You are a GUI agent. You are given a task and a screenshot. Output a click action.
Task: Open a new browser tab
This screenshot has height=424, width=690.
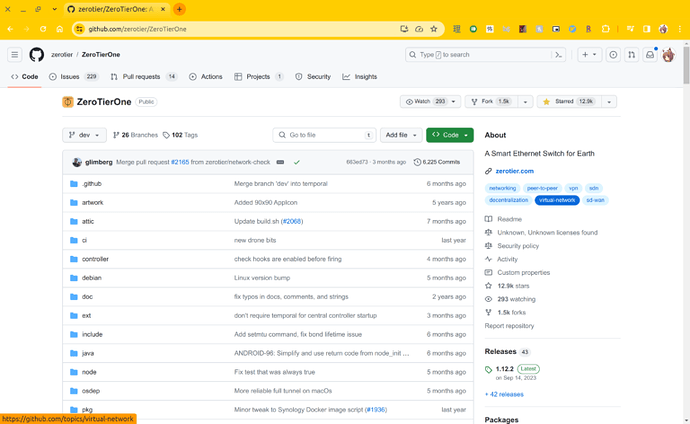point(179,9)
